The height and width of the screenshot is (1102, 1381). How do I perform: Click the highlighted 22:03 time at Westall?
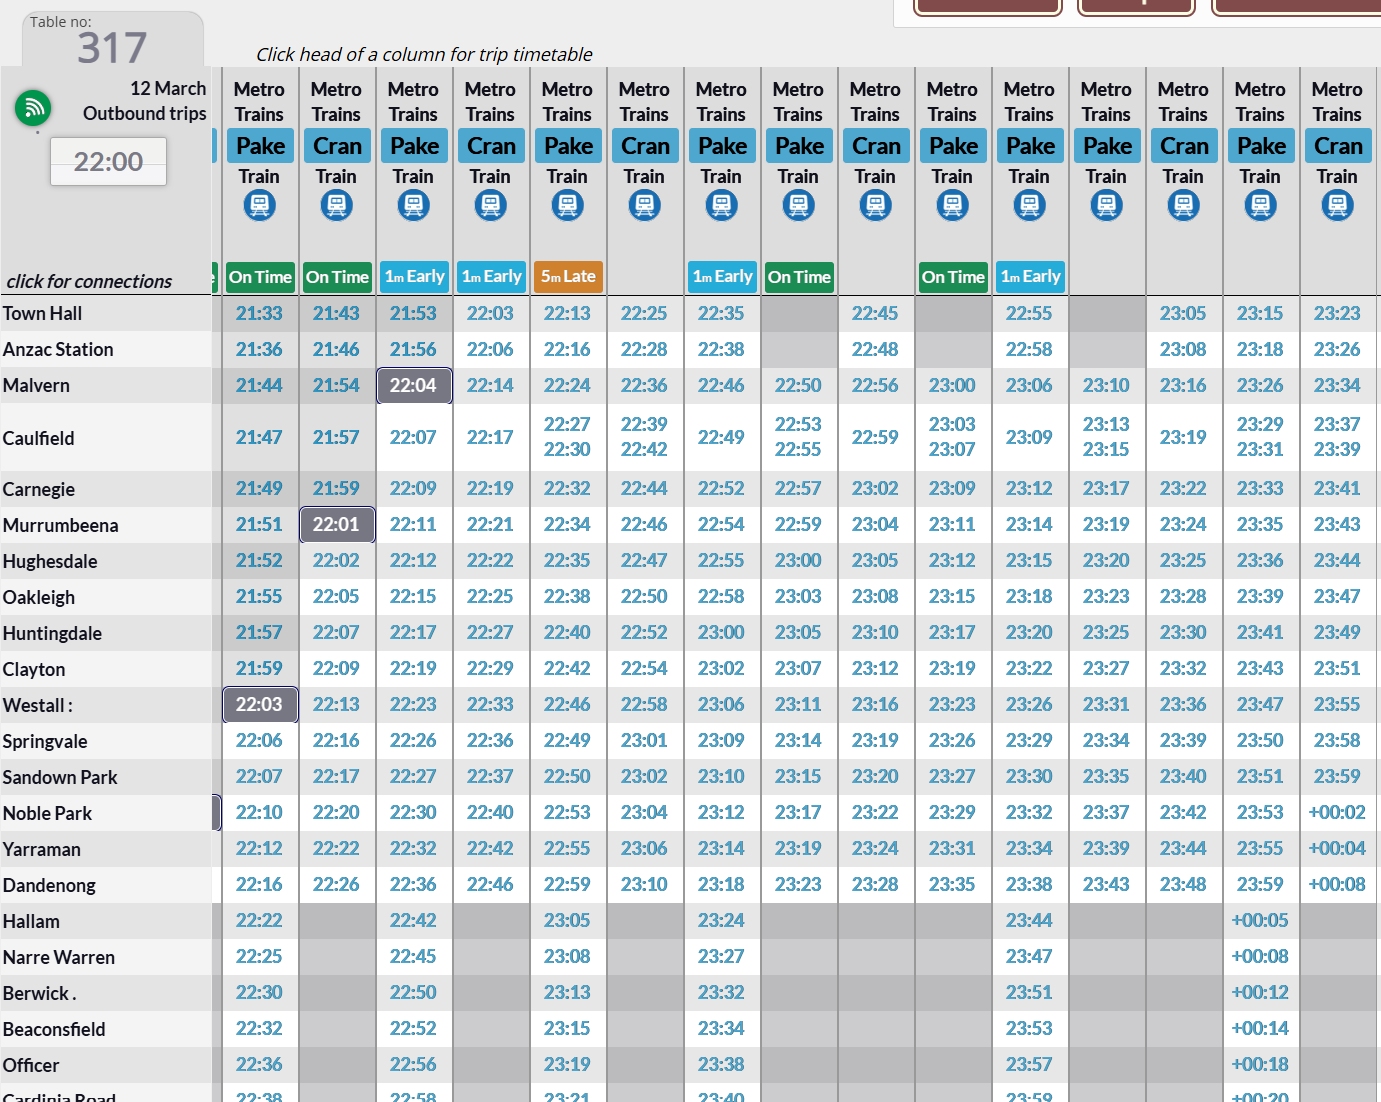point(259,704)
